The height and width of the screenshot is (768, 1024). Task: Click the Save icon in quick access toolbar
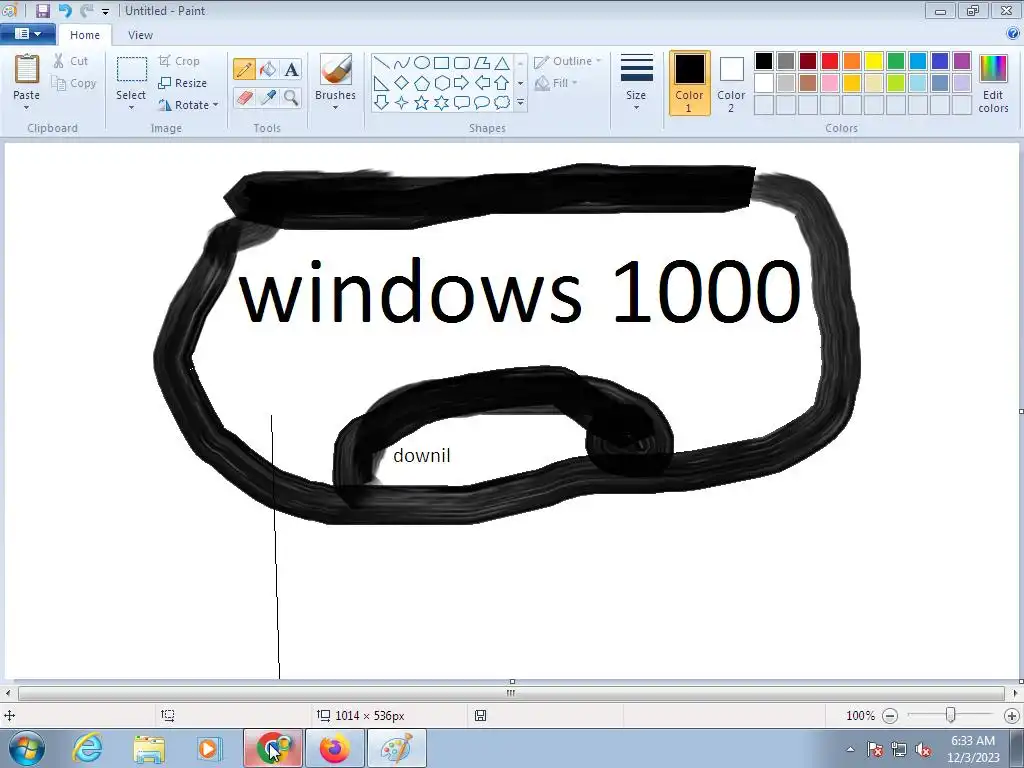pyautogui.click(x=42, y=10)
